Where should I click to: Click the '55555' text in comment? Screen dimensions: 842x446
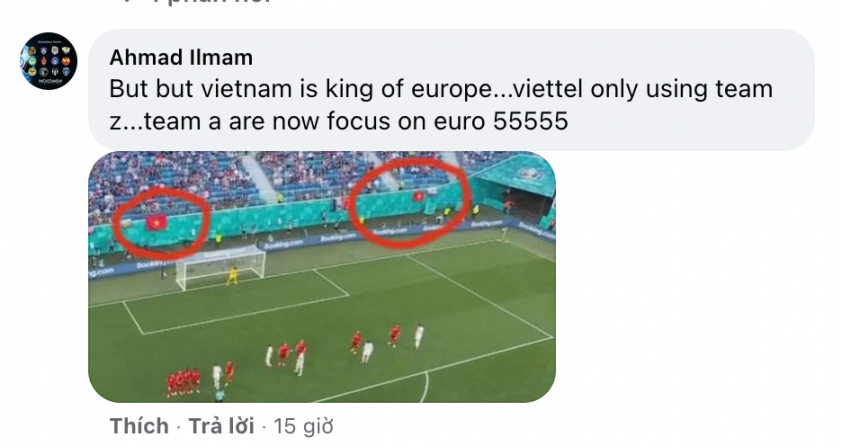531,121
